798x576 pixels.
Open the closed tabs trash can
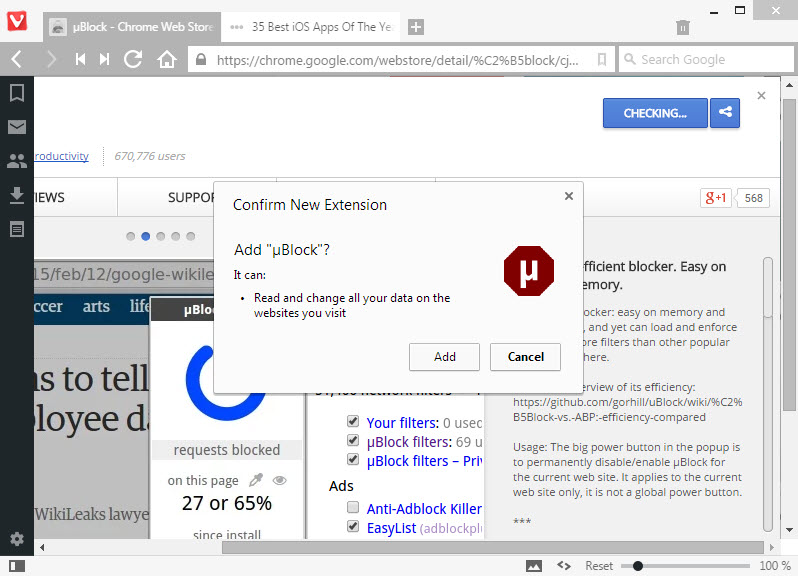point(682,27)
